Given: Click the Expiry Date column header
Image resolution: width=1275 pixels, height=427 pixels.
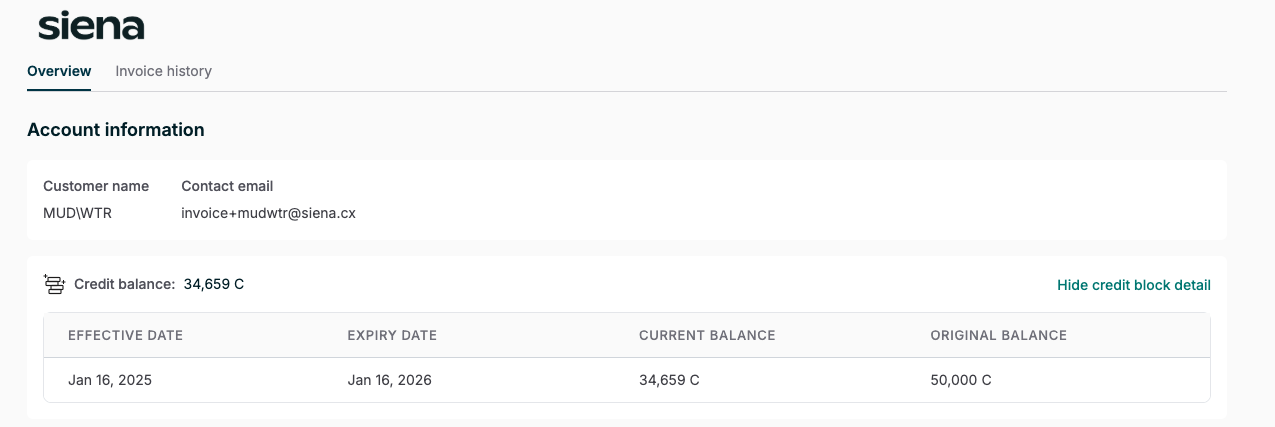Looking at the screenshot, I should pyautogui.click(x=392, y=335).
